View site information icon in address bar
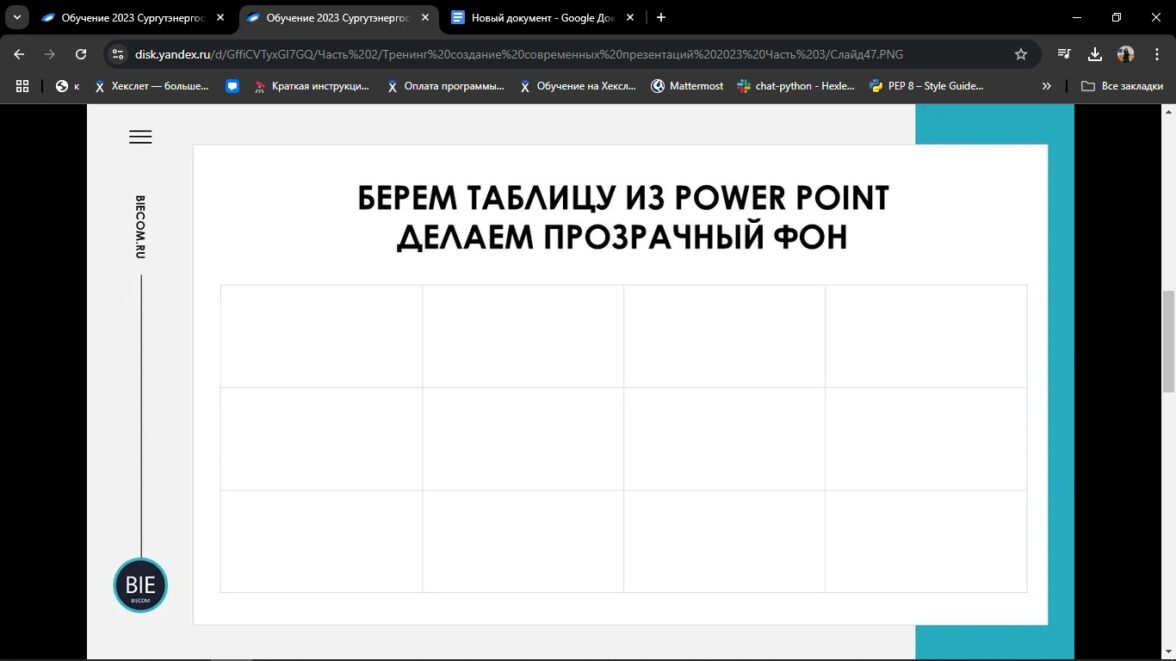 pos(118,54)
